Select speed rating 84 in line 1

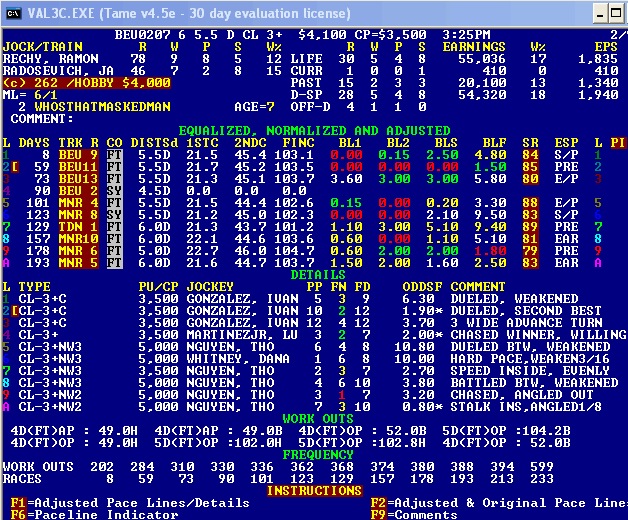tap(530, 155)
